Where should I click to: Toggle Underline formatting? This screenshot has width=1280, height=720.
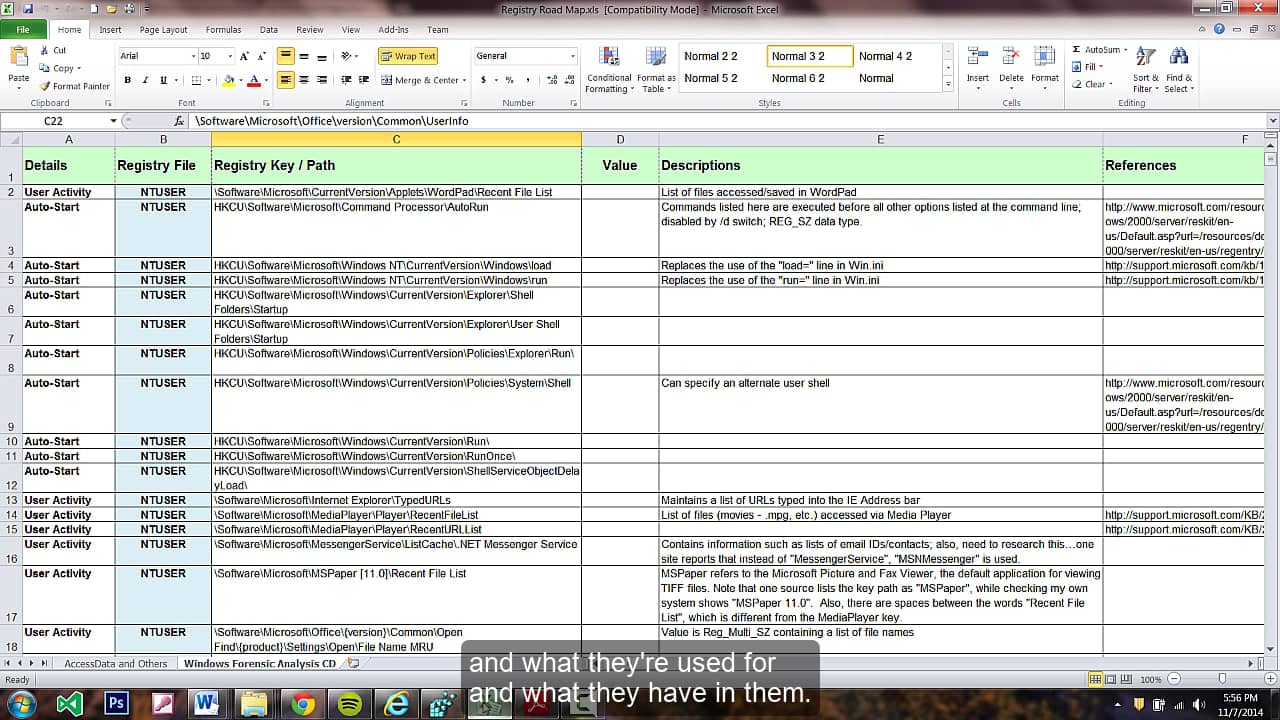click(162, 80)
